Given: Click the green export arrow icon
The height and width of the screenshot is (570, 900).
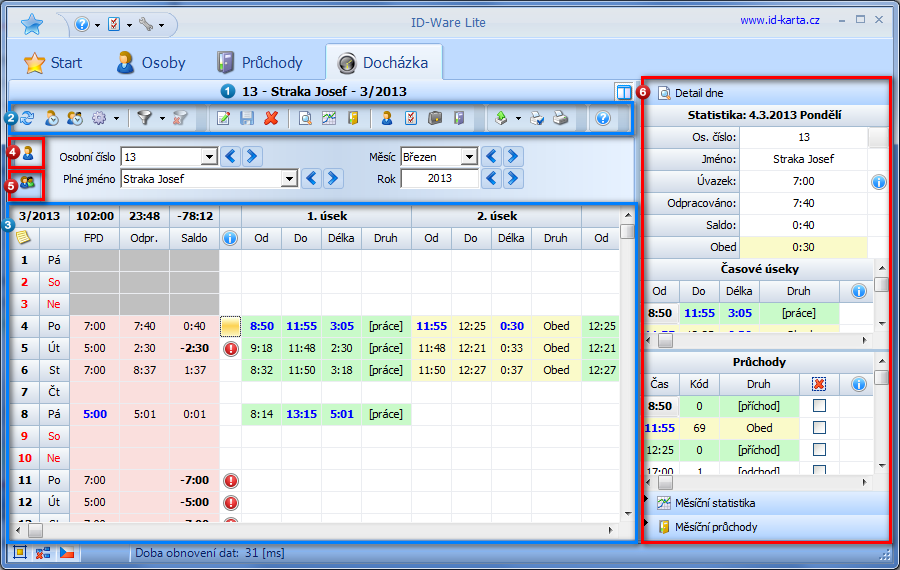Looking at the screenshot, I should (x=501, y=118).
